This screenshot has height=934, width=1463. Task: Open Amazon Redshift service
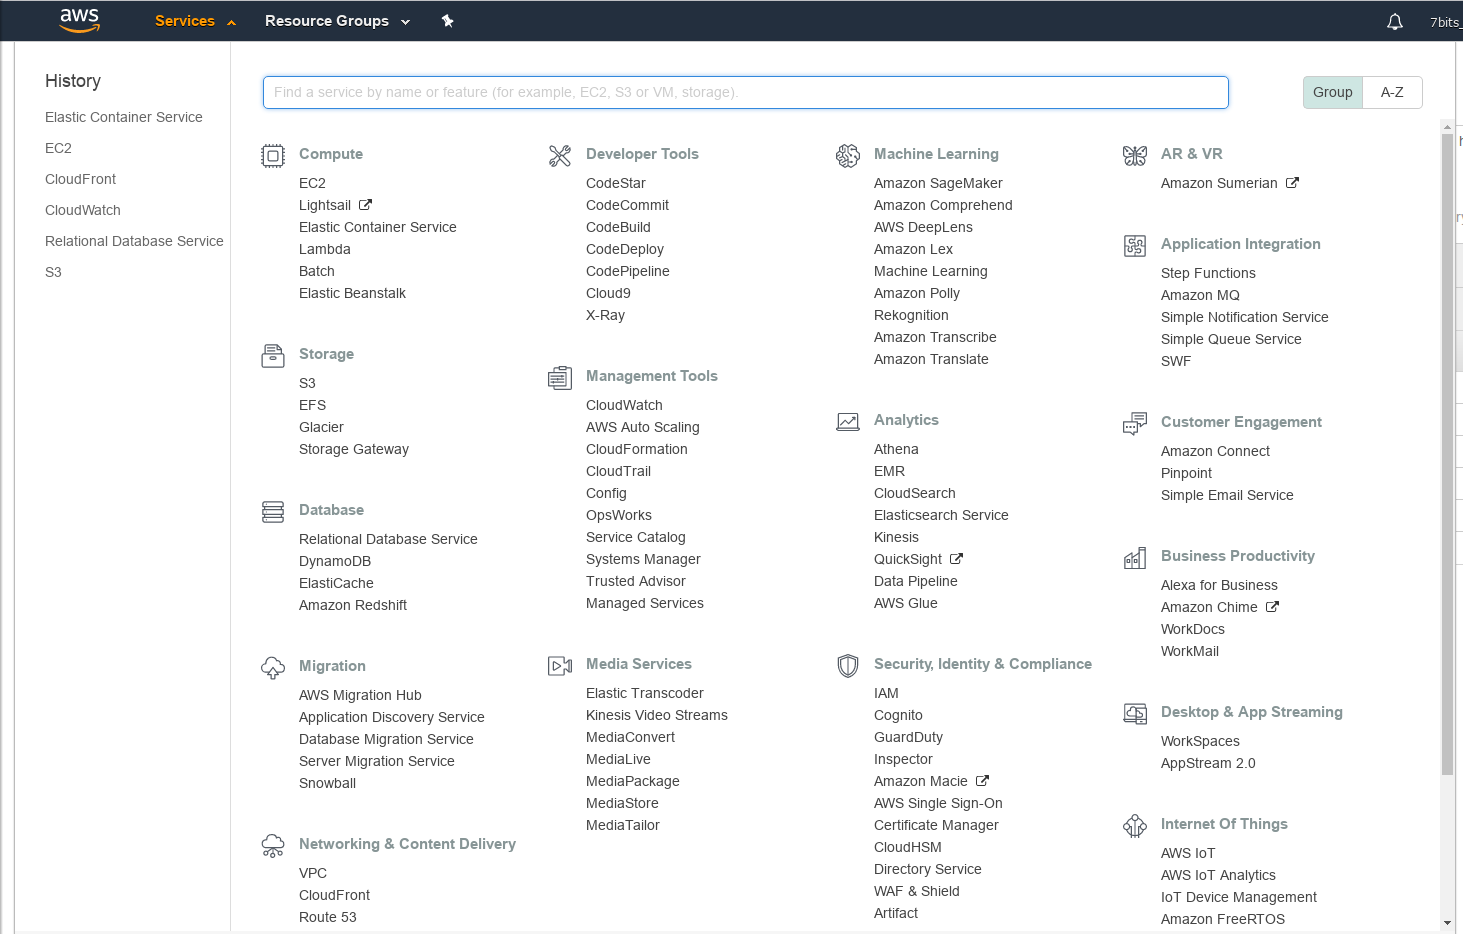tap(353, 605)
